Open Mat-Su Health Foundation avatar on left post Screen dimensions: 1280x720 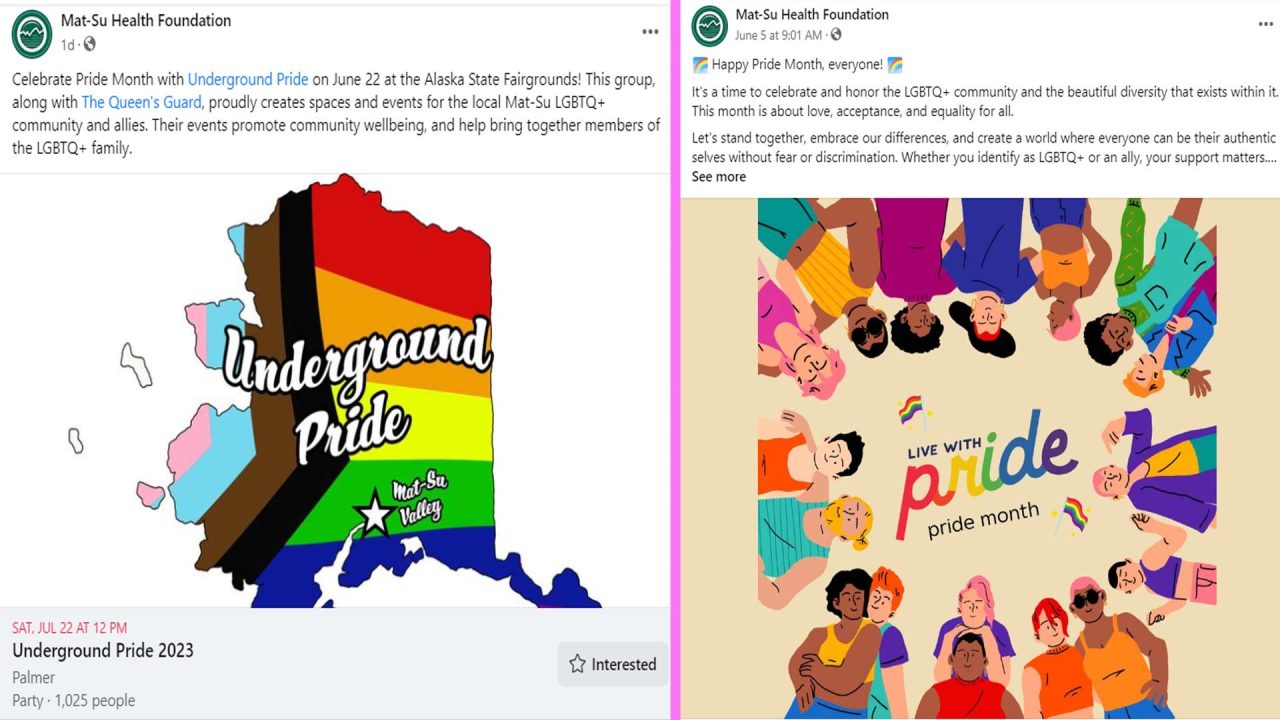32,34
